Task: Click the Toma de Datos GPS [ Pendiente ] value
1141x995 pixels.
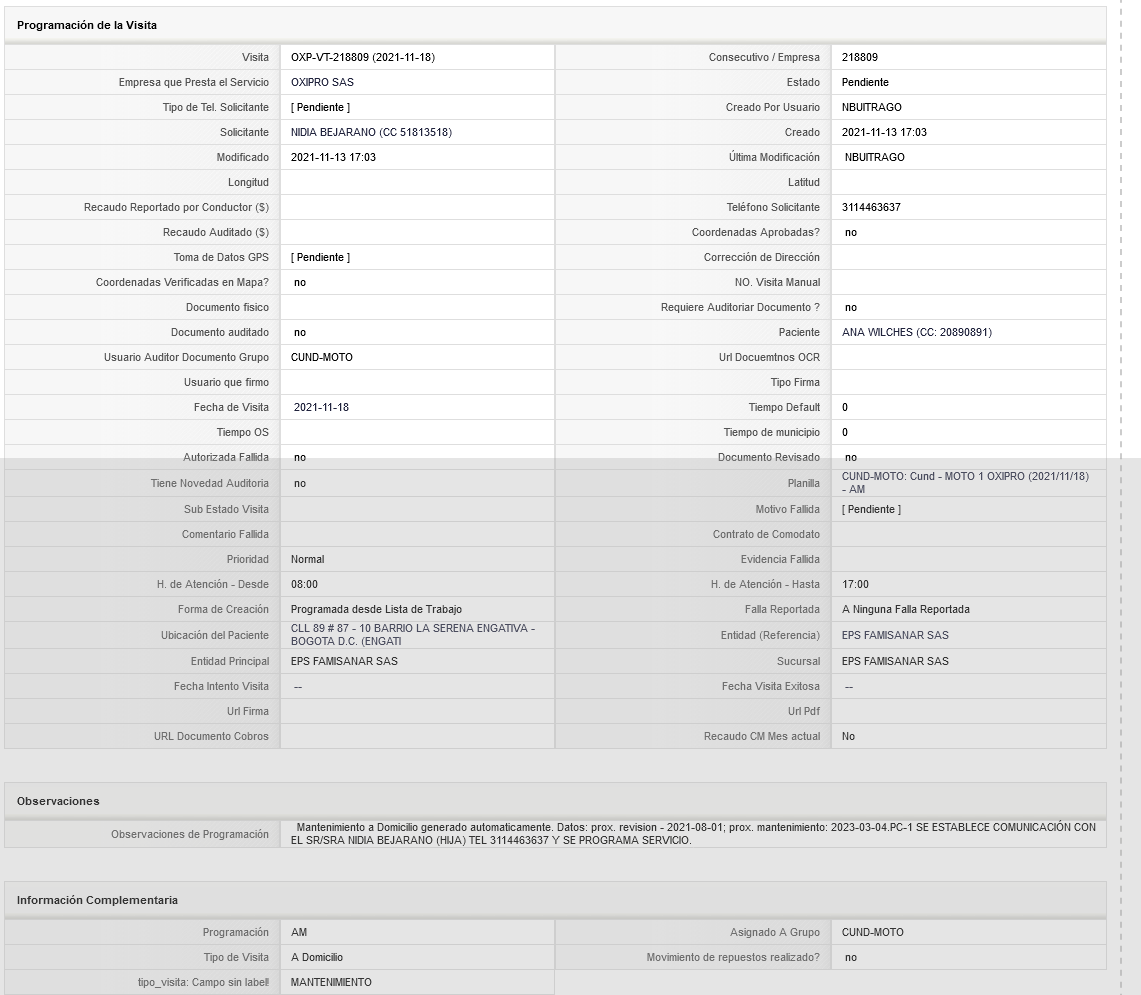Action: (320, 257)
